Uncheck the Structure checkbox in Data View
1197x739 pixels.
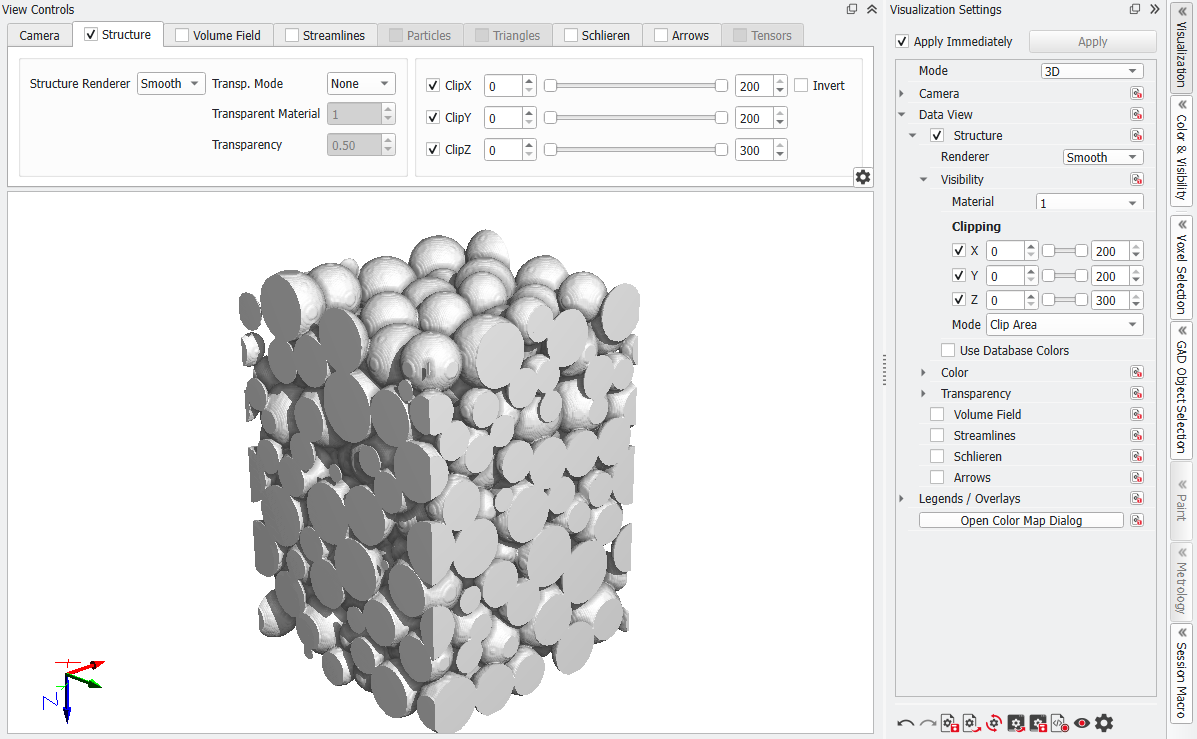click(x=937, y=135)
